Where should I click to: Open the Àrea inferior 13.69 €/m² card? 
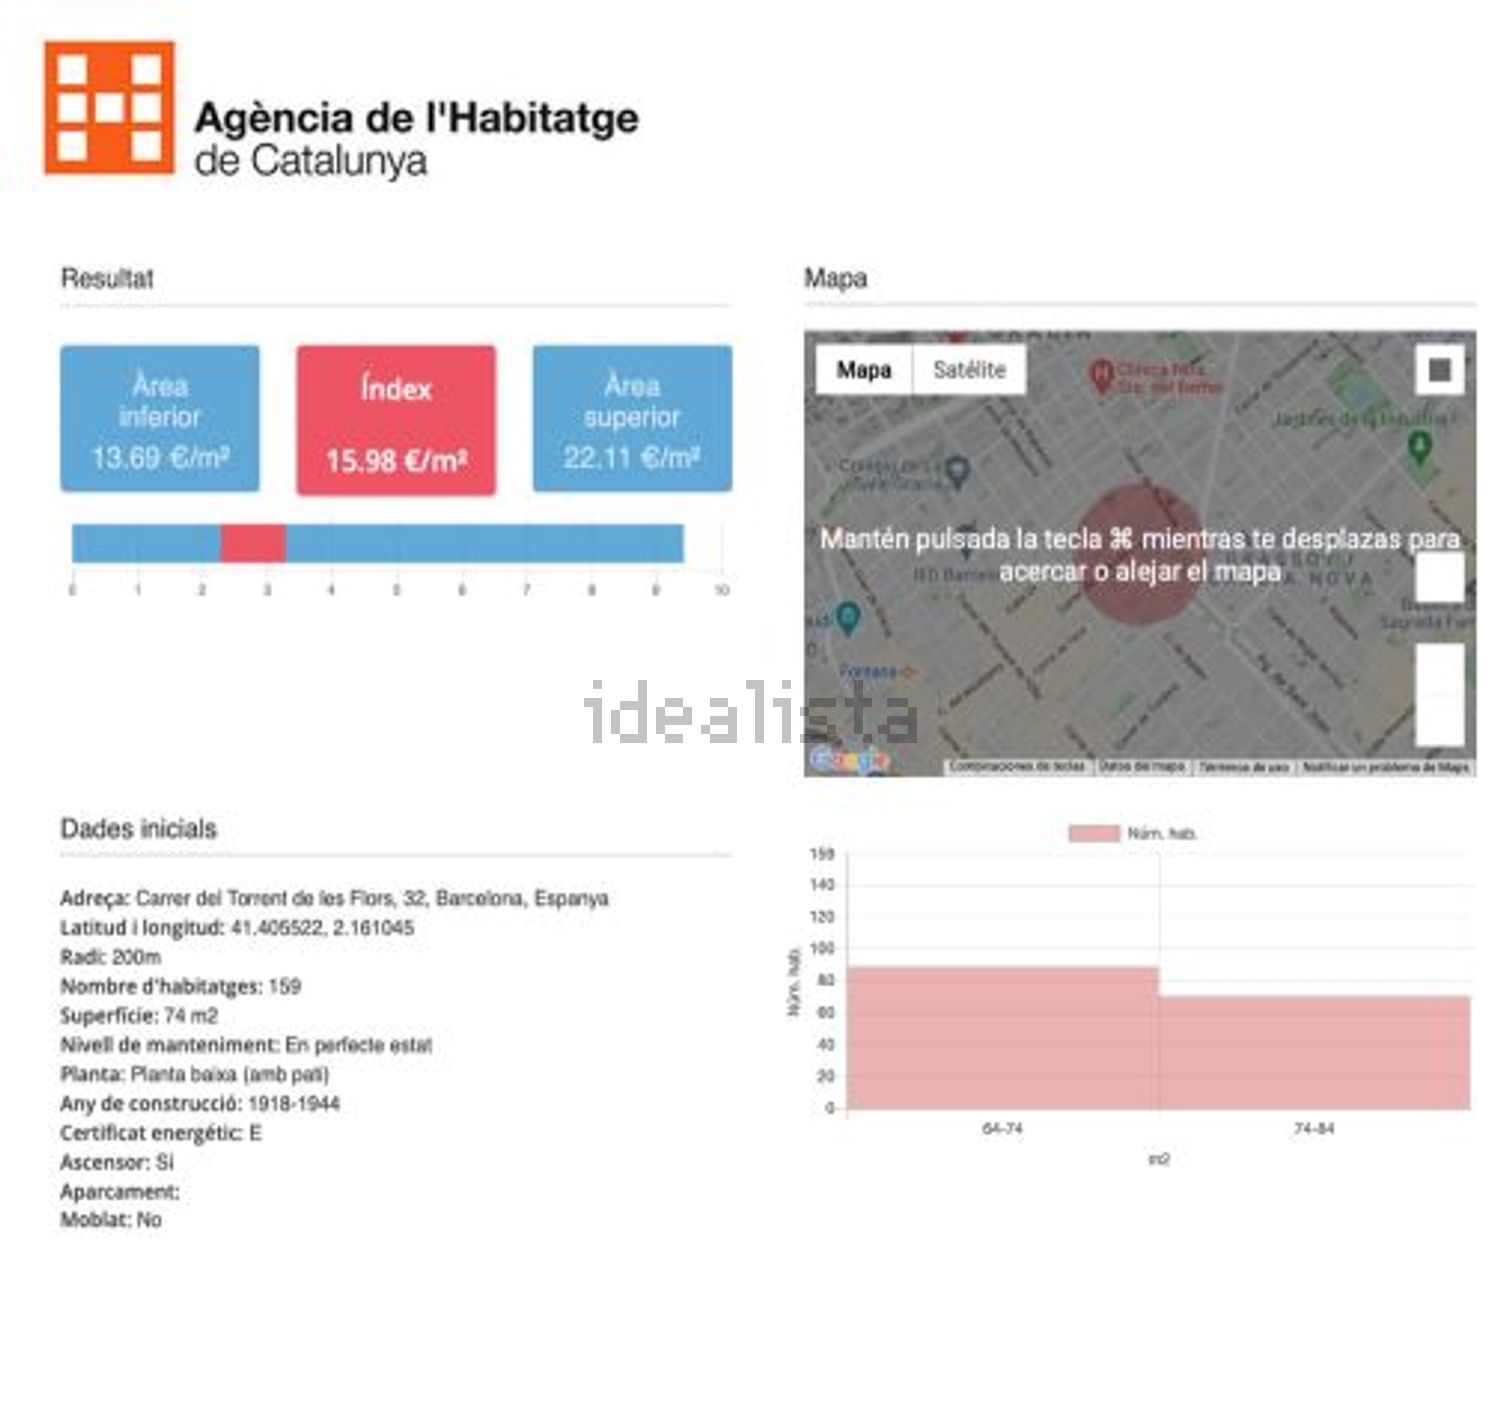[160, 419]
